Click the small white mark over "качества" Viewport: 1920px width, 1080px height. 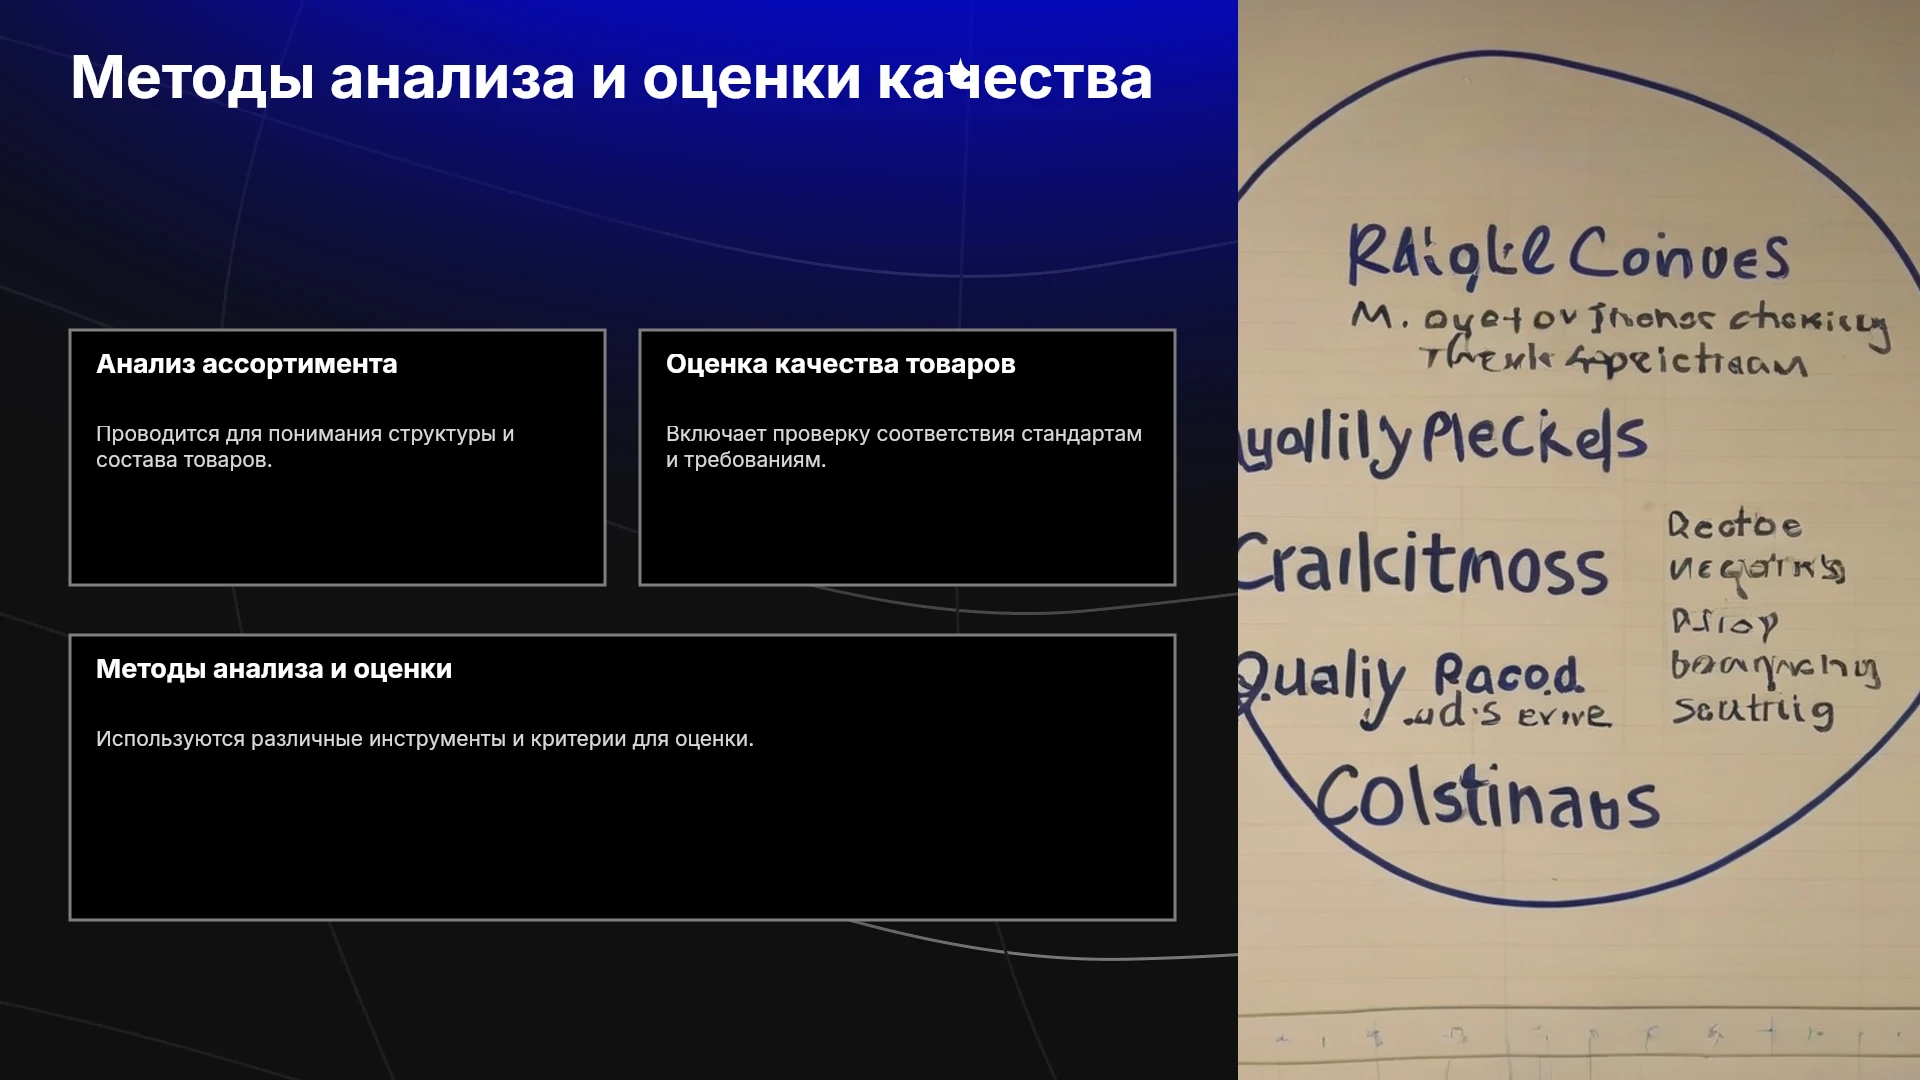pyautogui.click(x=960, y=75)
